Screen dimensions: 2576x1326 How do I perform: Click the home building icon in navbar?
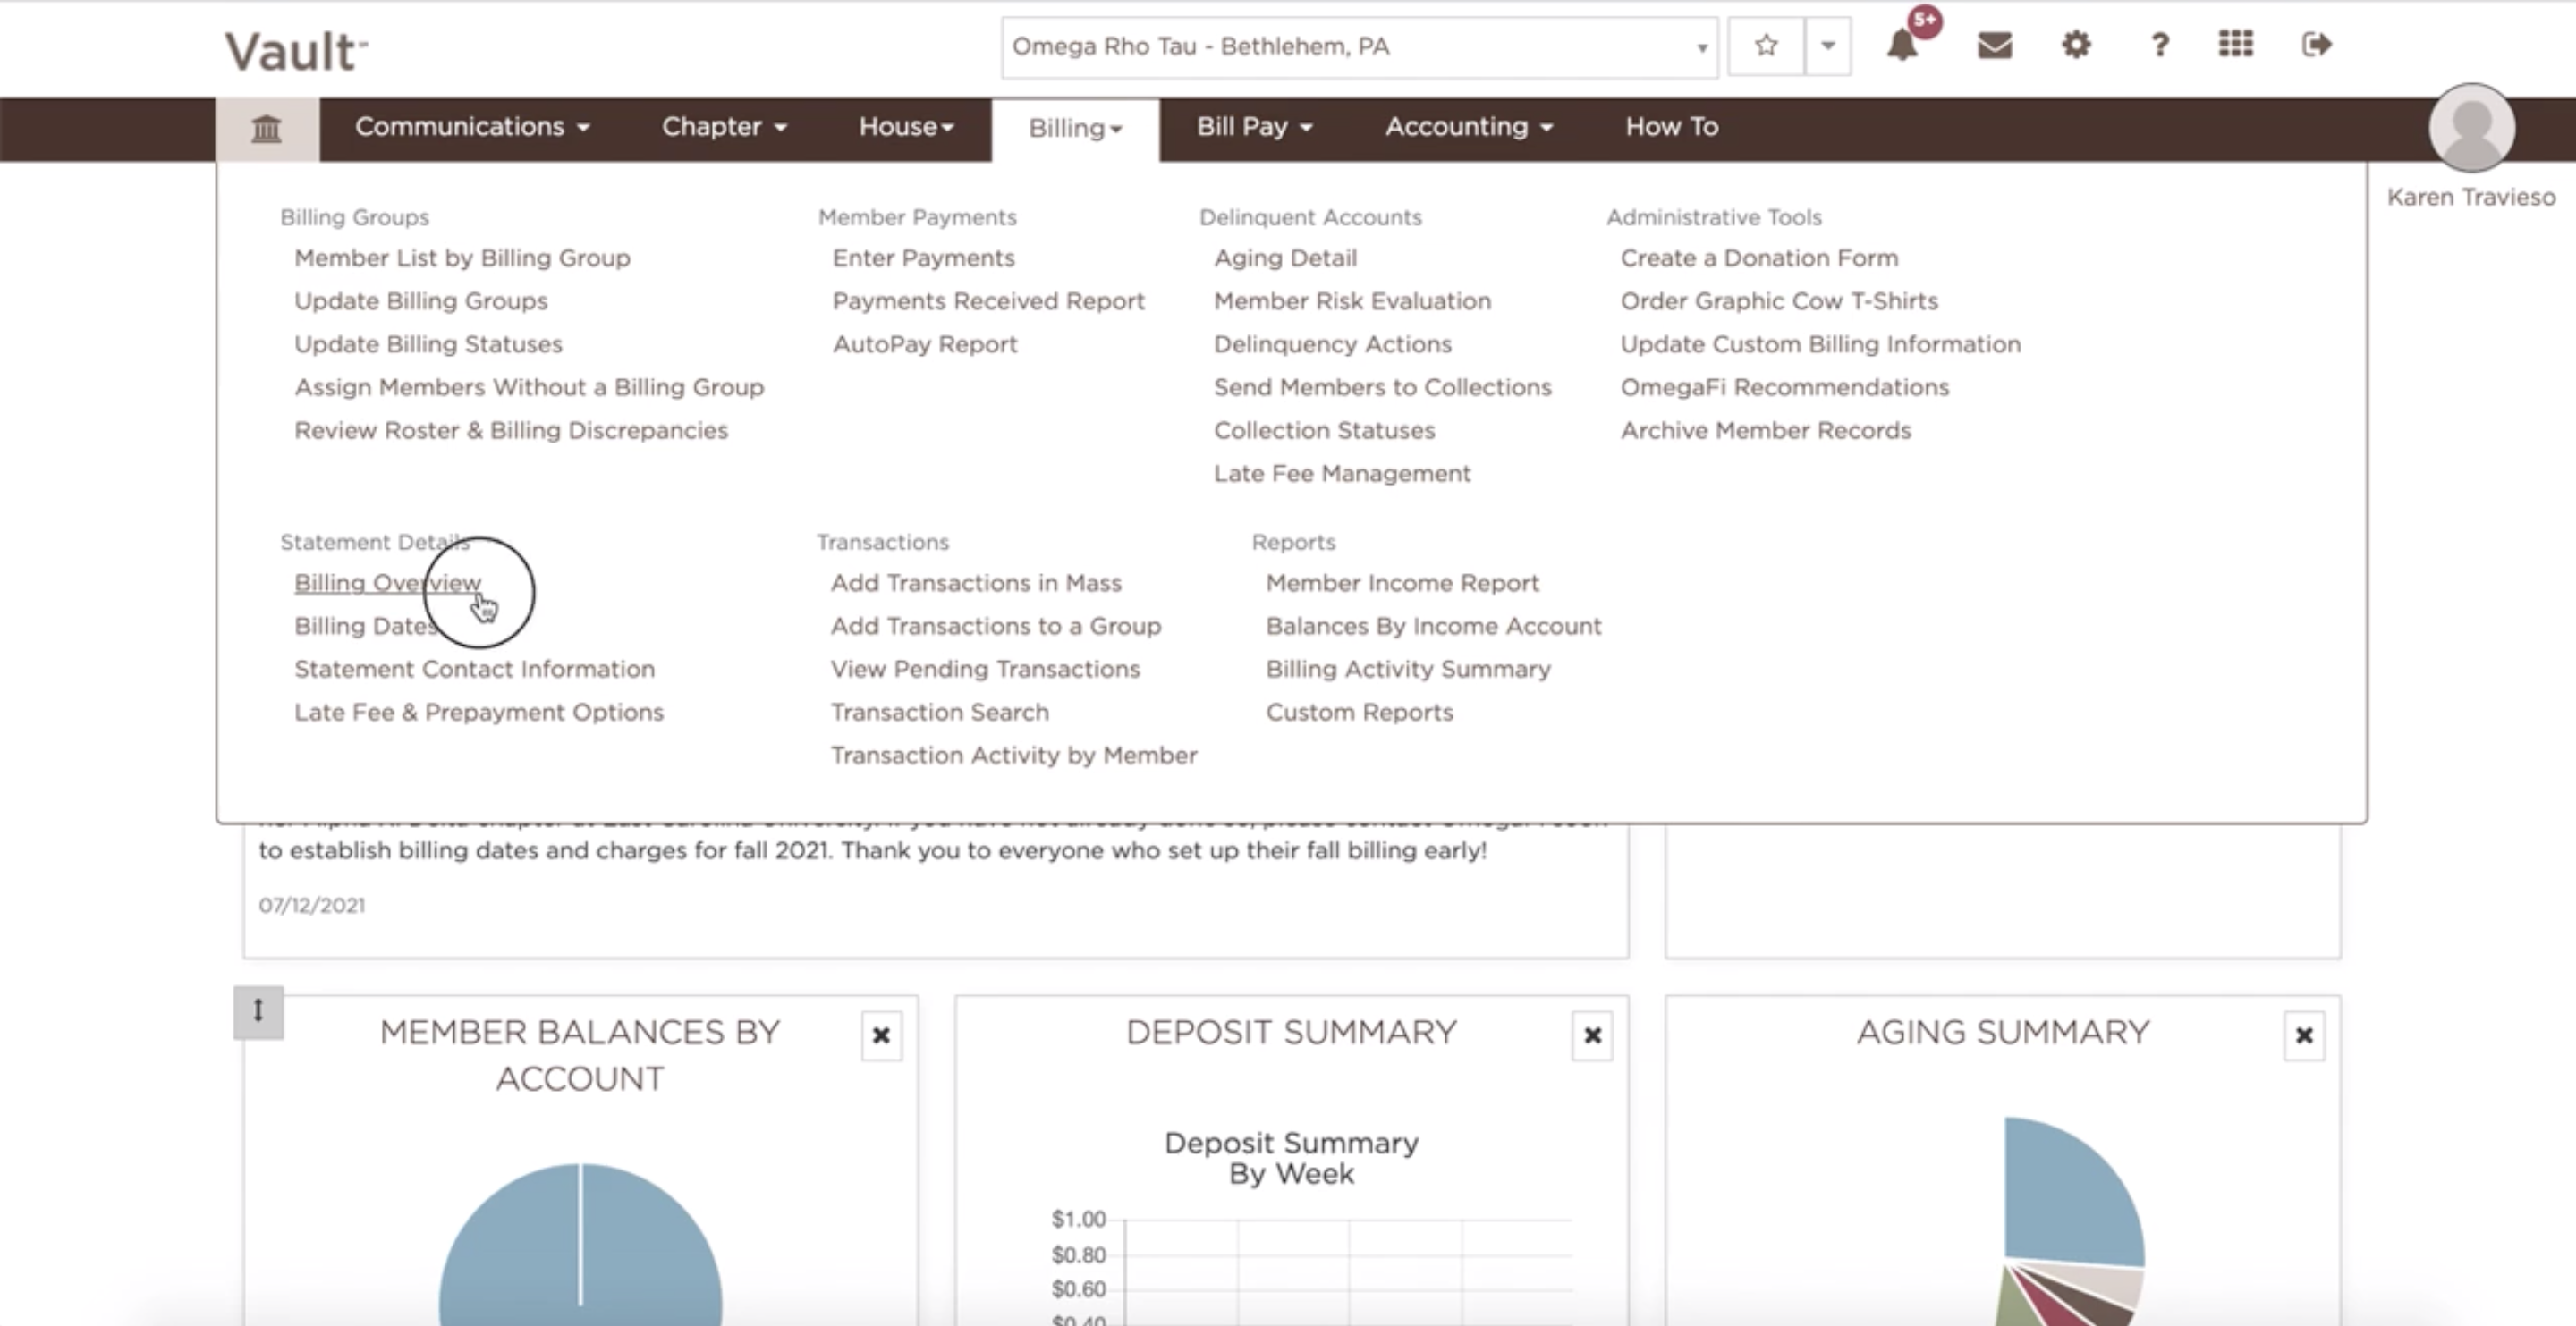coord(266,128)
